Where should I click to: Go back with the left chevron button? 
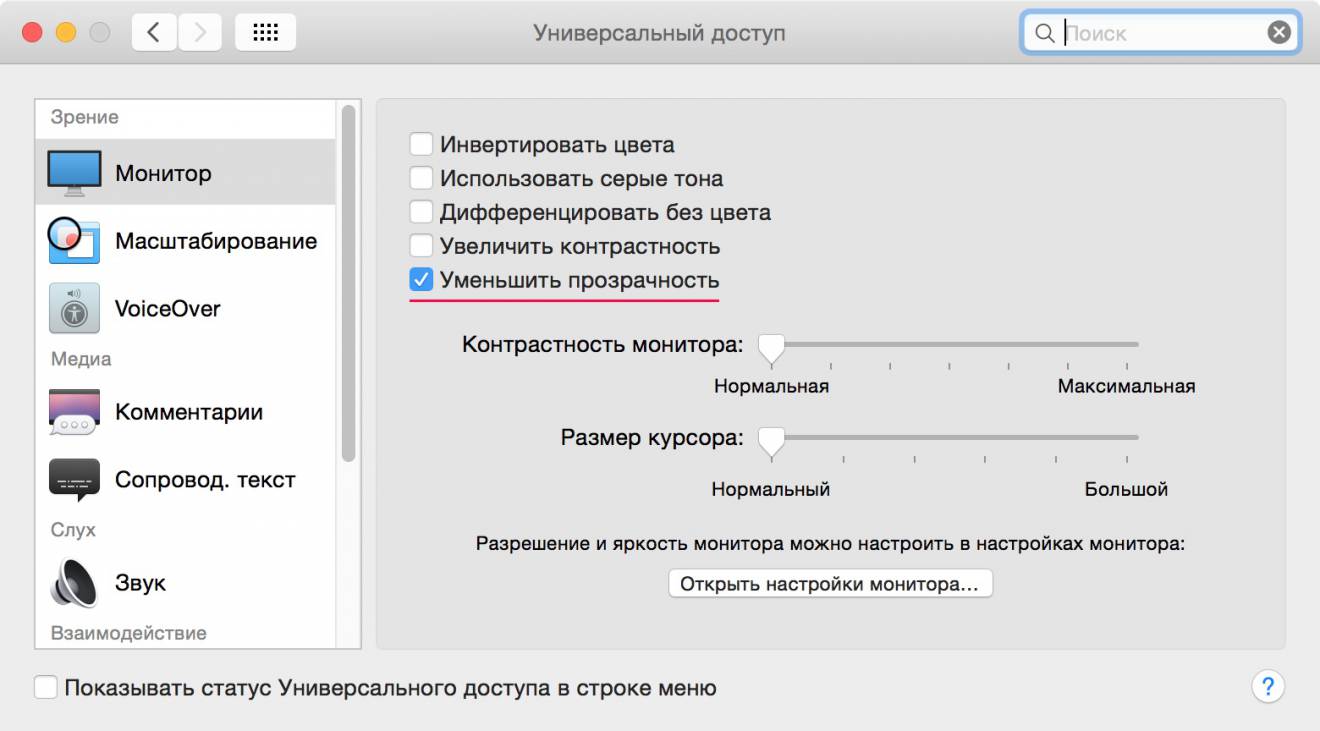[x=153, y=33]
